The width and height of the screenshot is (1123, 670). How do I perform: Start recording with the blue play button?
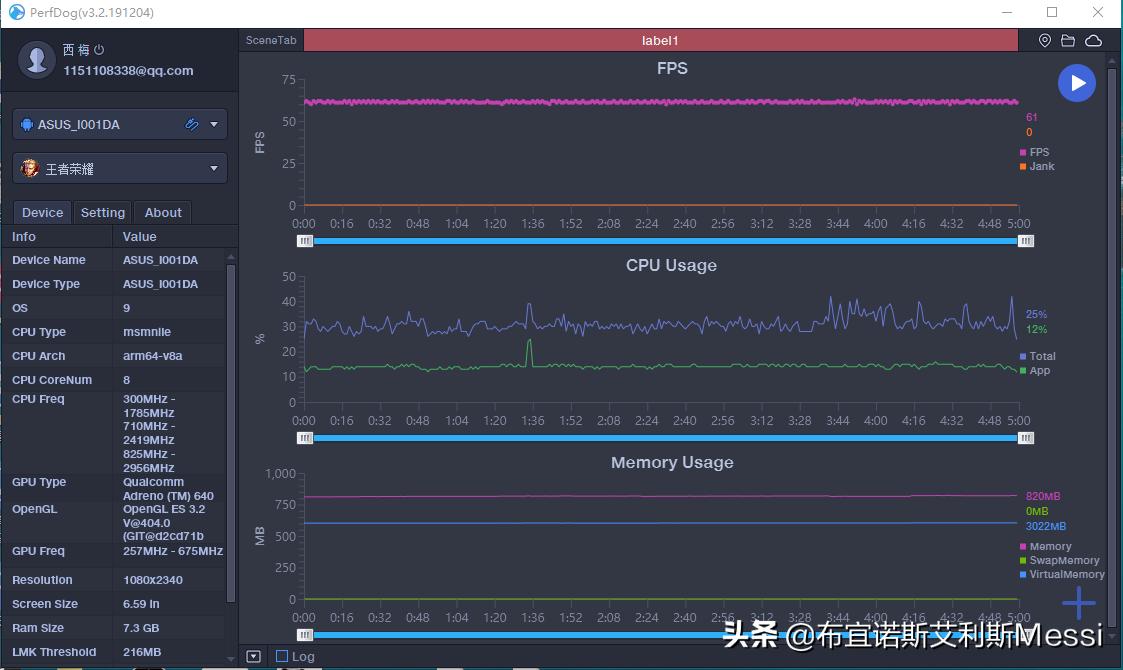pos(1077,83)
